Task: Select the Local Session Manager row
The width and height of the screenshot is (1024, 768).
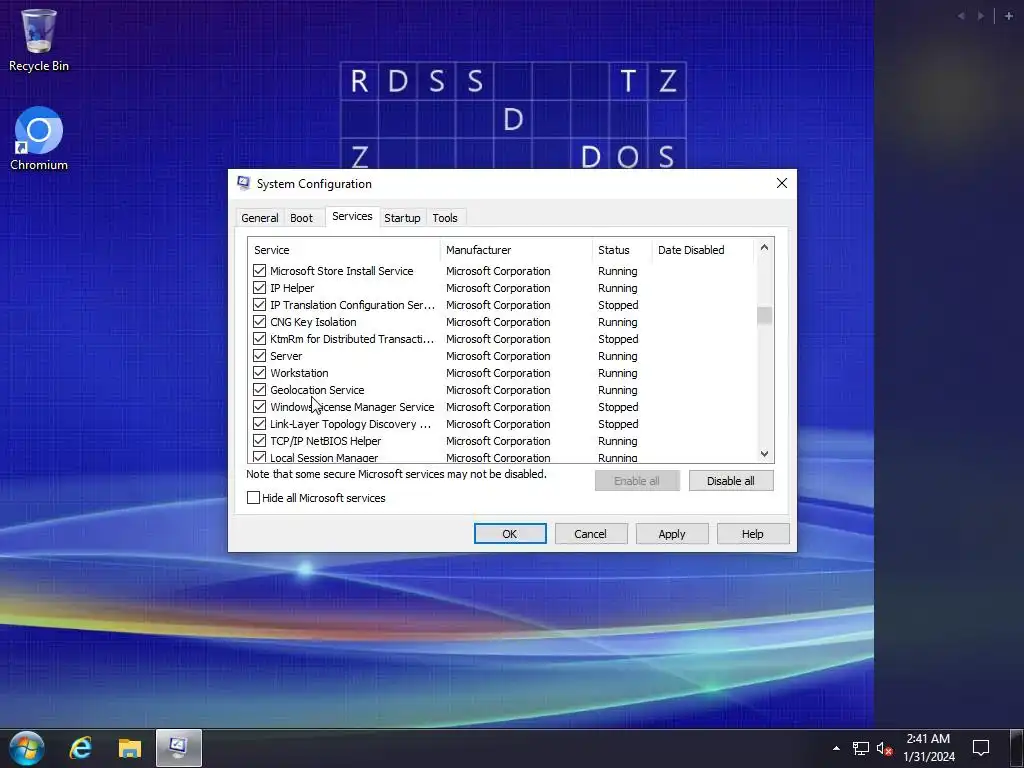Action: point(502,457)
